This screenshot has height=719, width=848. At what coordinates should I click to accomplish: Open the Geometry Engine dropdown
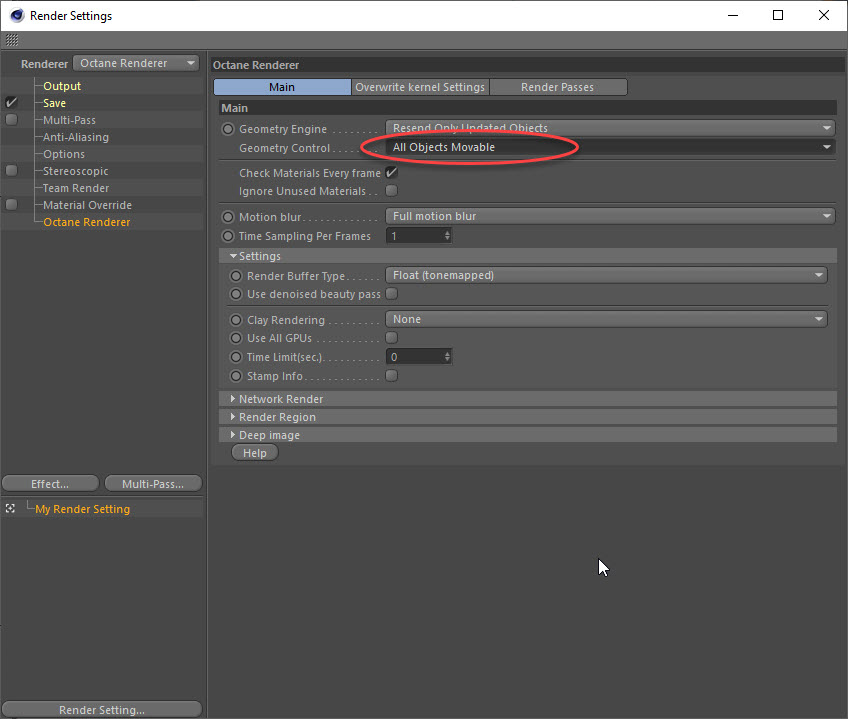610,128
